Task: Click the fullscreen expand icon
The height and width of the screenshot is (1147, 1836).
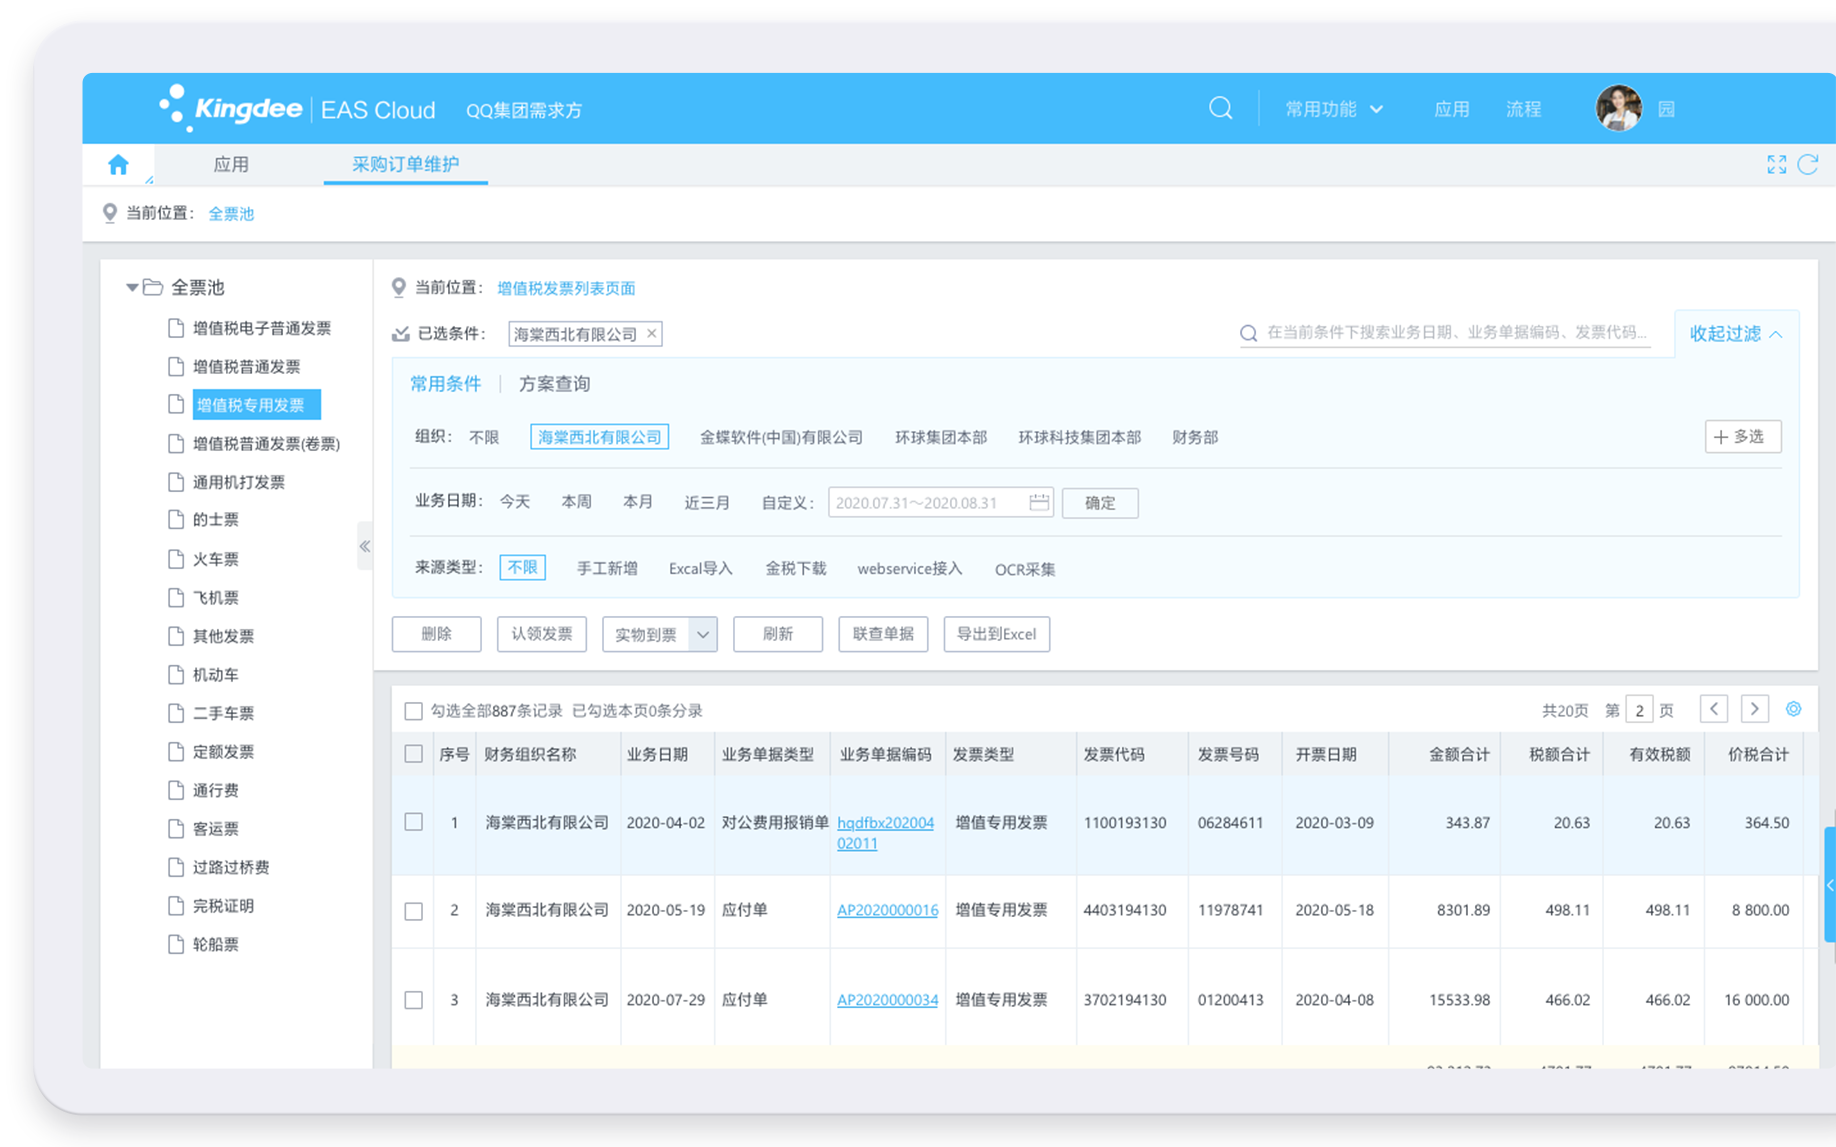Action: click(x=1776, y=165)
